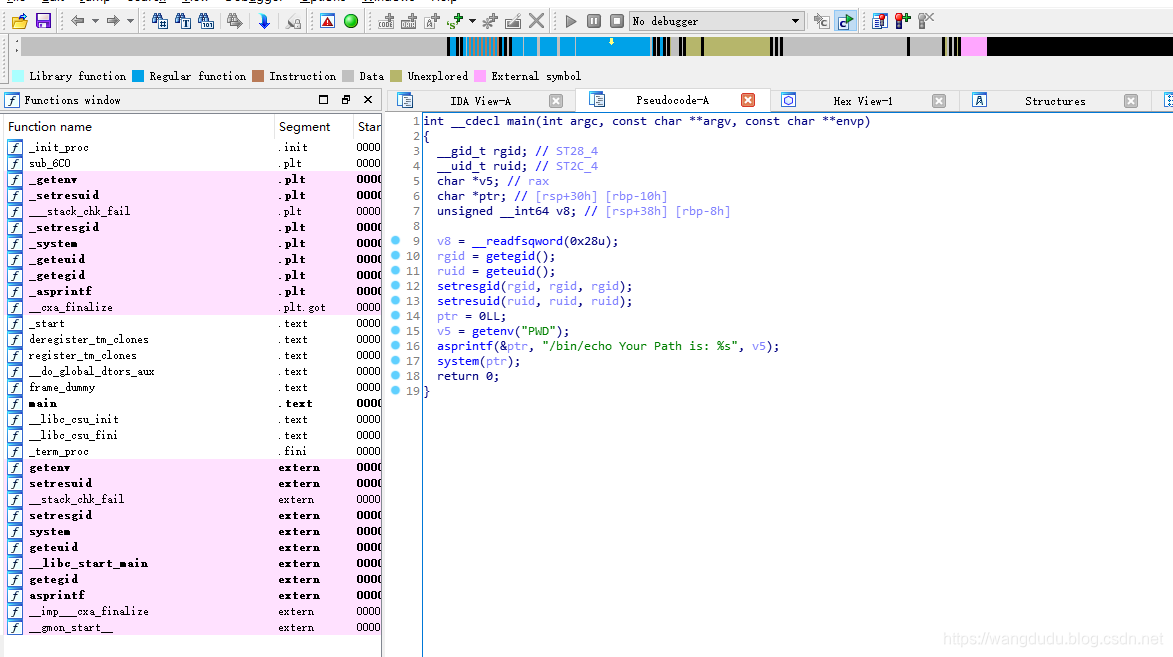Click the asterisk-plus array icon
The height and width of the screenshot is (657, 1173).
(490, 21)
